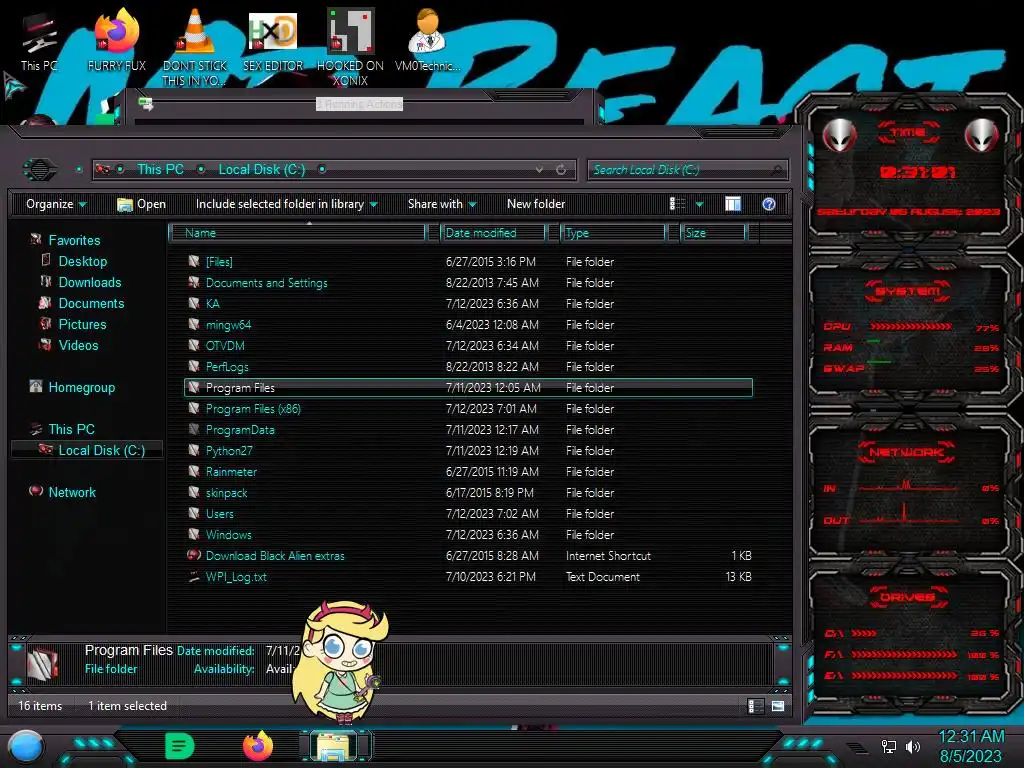Click the File Explorer taskbar button
This screenshot has width=1024, height=768.
pyautogui.click(x=335, y=746)
